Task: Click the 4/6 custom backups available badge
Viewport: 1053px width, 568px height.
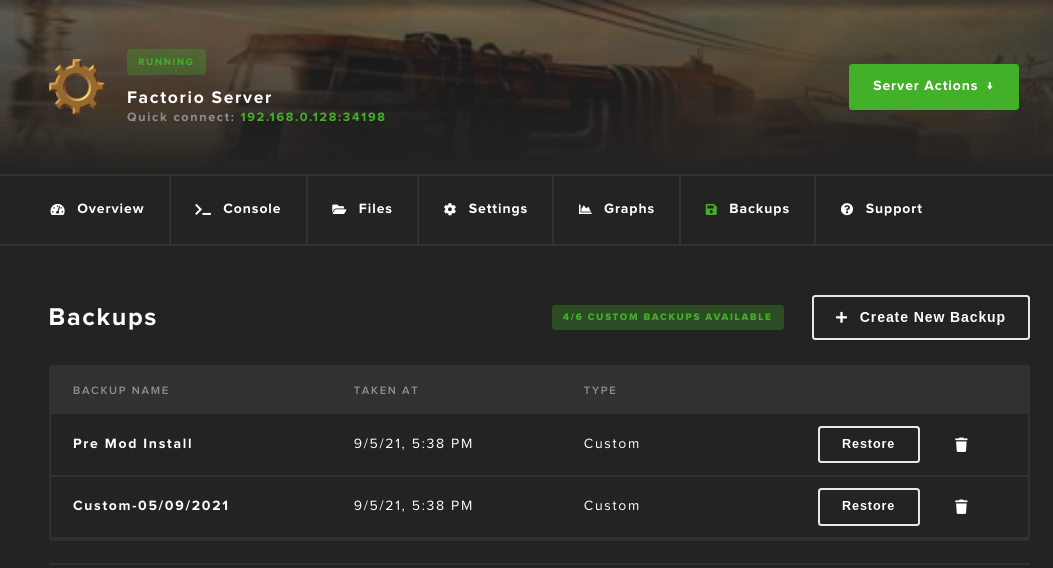Action: click(668, 317)
